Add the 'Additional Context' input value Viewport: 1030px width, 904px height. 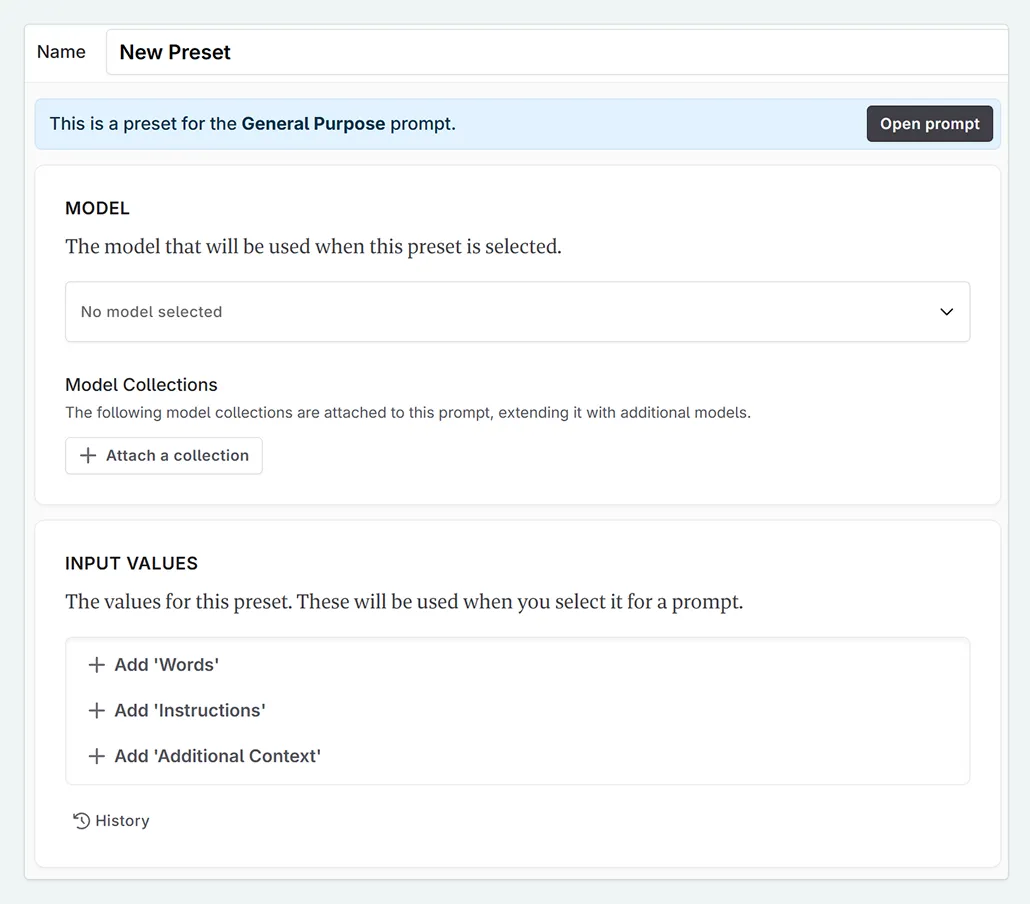click(x=216, y=756)
